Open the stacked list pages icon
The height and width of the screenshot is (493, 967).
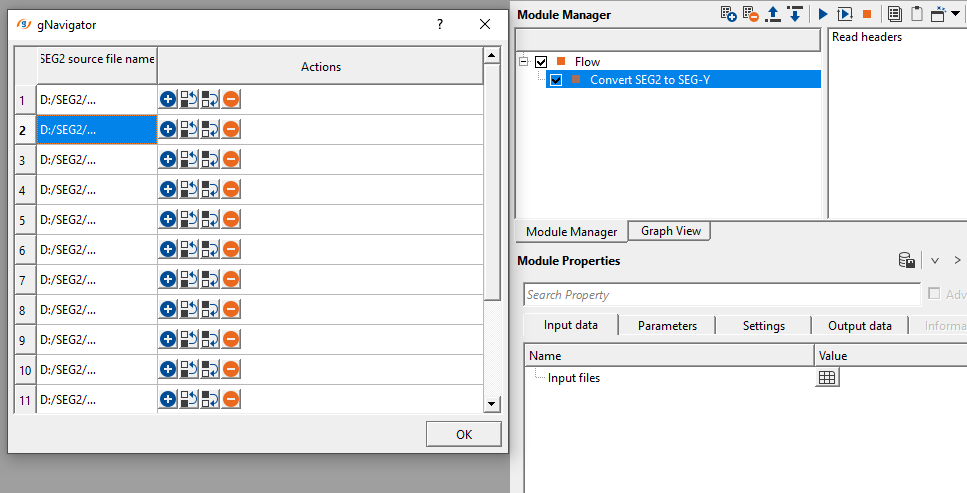[x=895, y=14]
